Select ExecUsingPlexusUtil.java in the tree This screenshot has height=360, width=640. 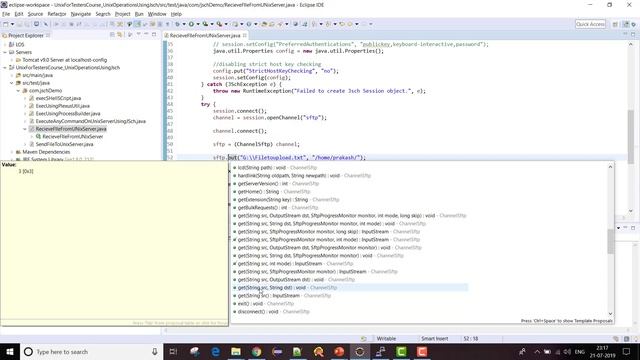[x=62, y=106]
